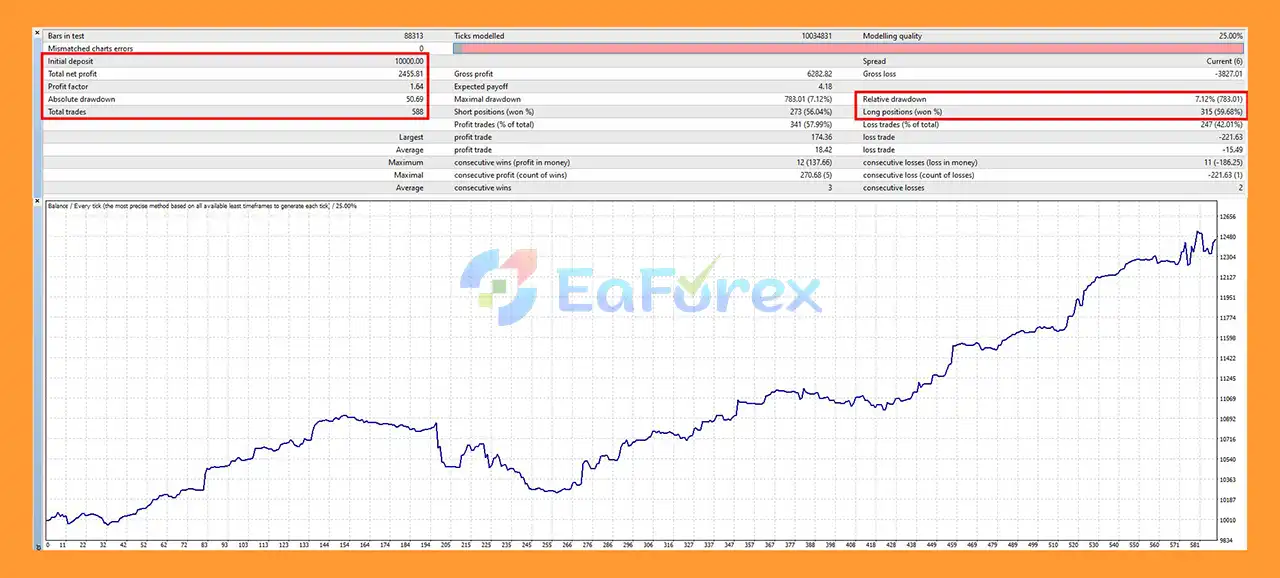1280x578 pixels.
Task: Select the Initial deposit row
Action: [236, 61]
